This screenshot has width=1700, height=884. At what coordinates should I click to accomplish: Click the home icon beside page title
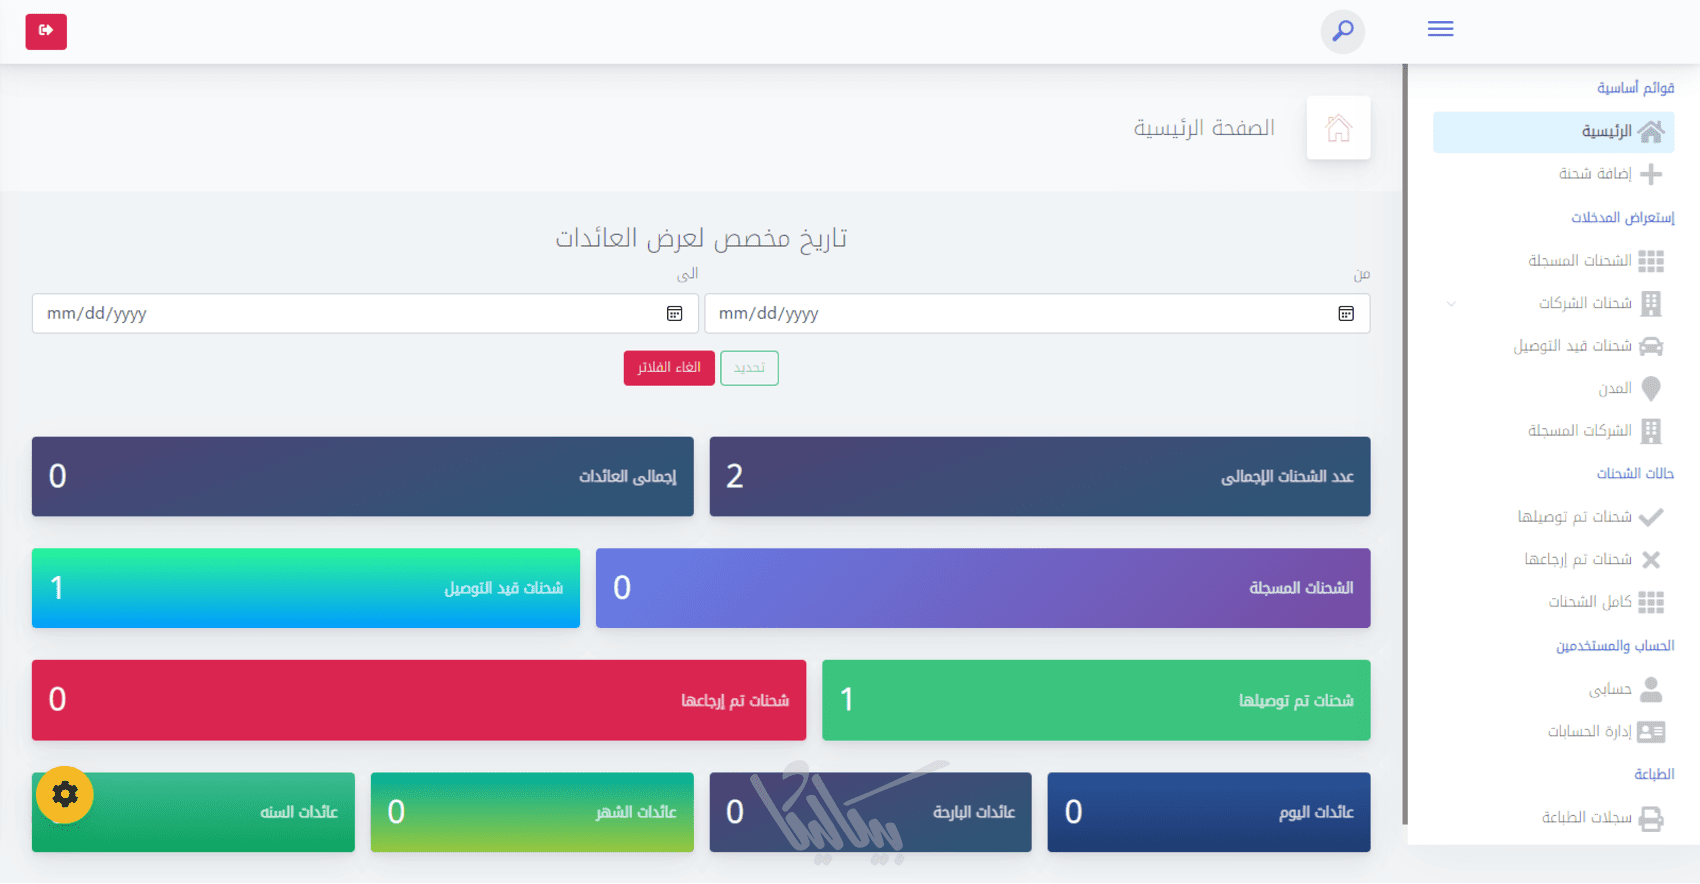(x=1338, y=128)
